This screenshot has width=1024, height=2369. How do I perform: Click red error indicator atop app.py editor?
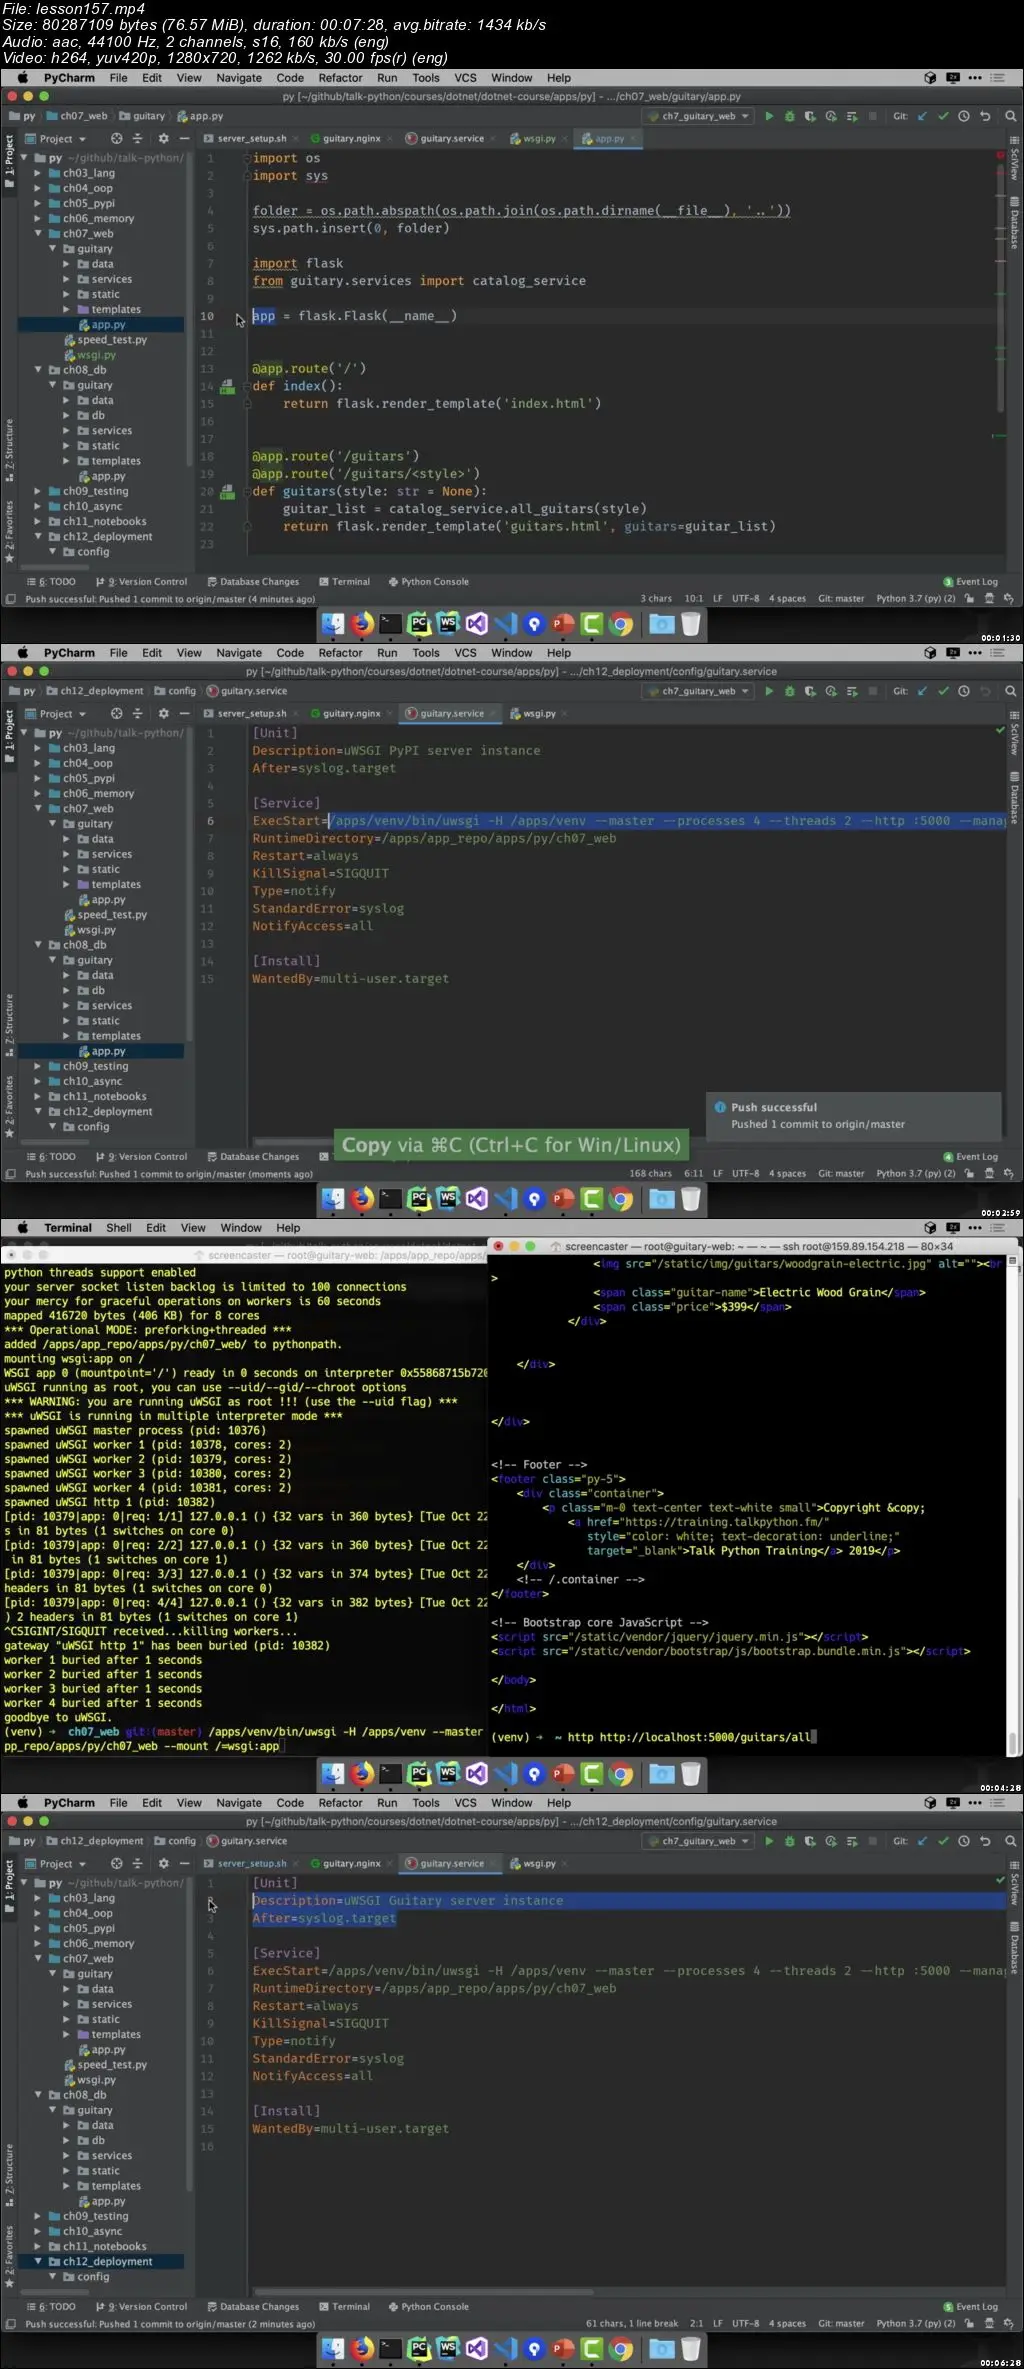(x=1001, y=156)
